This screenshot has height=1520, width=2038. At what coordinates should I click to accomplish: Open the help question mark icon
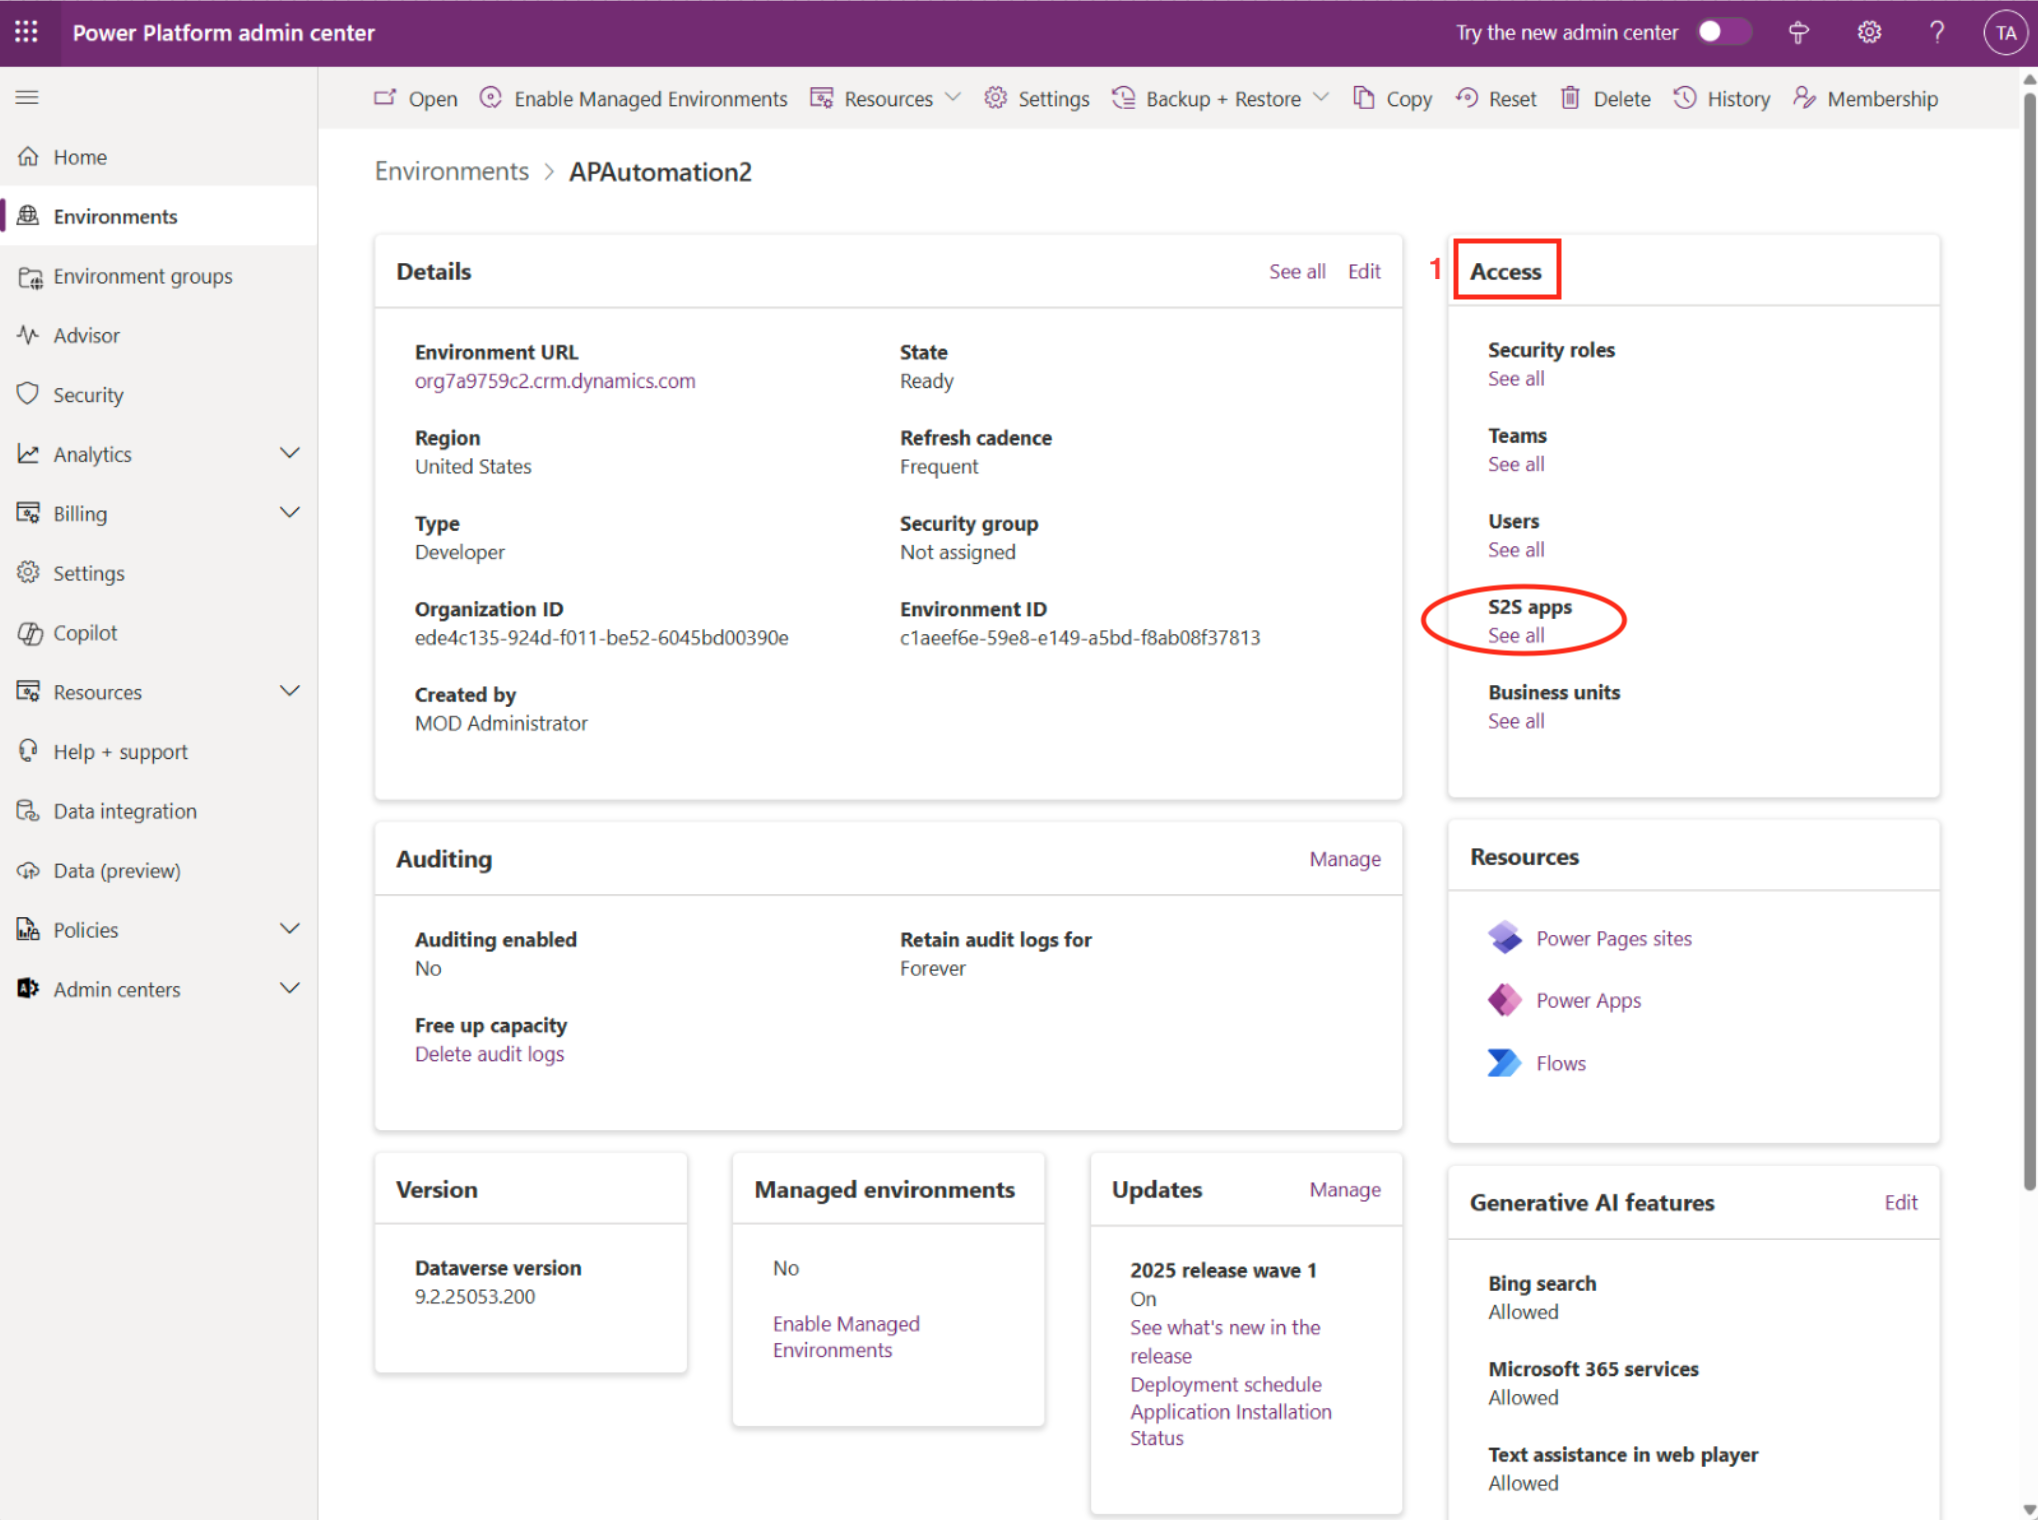[1937, 32]
